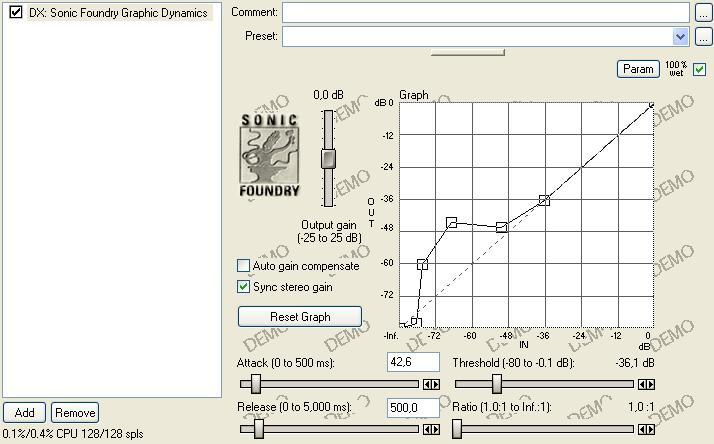Click the Param button

point(638,69)
